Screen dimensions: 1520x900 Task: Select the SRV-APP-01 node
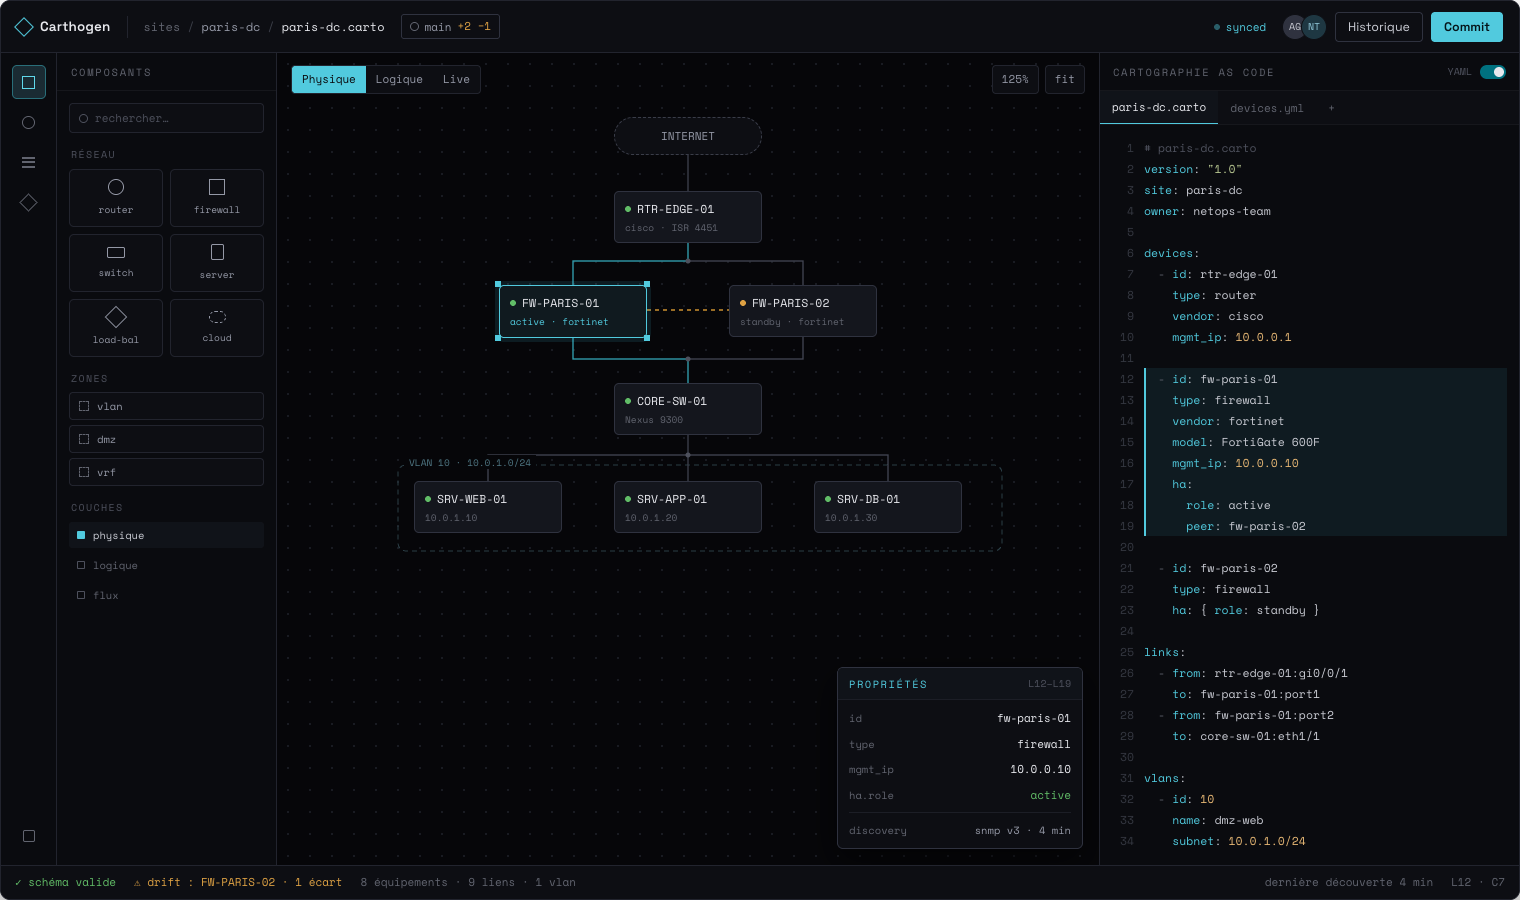tap(688, 507)
